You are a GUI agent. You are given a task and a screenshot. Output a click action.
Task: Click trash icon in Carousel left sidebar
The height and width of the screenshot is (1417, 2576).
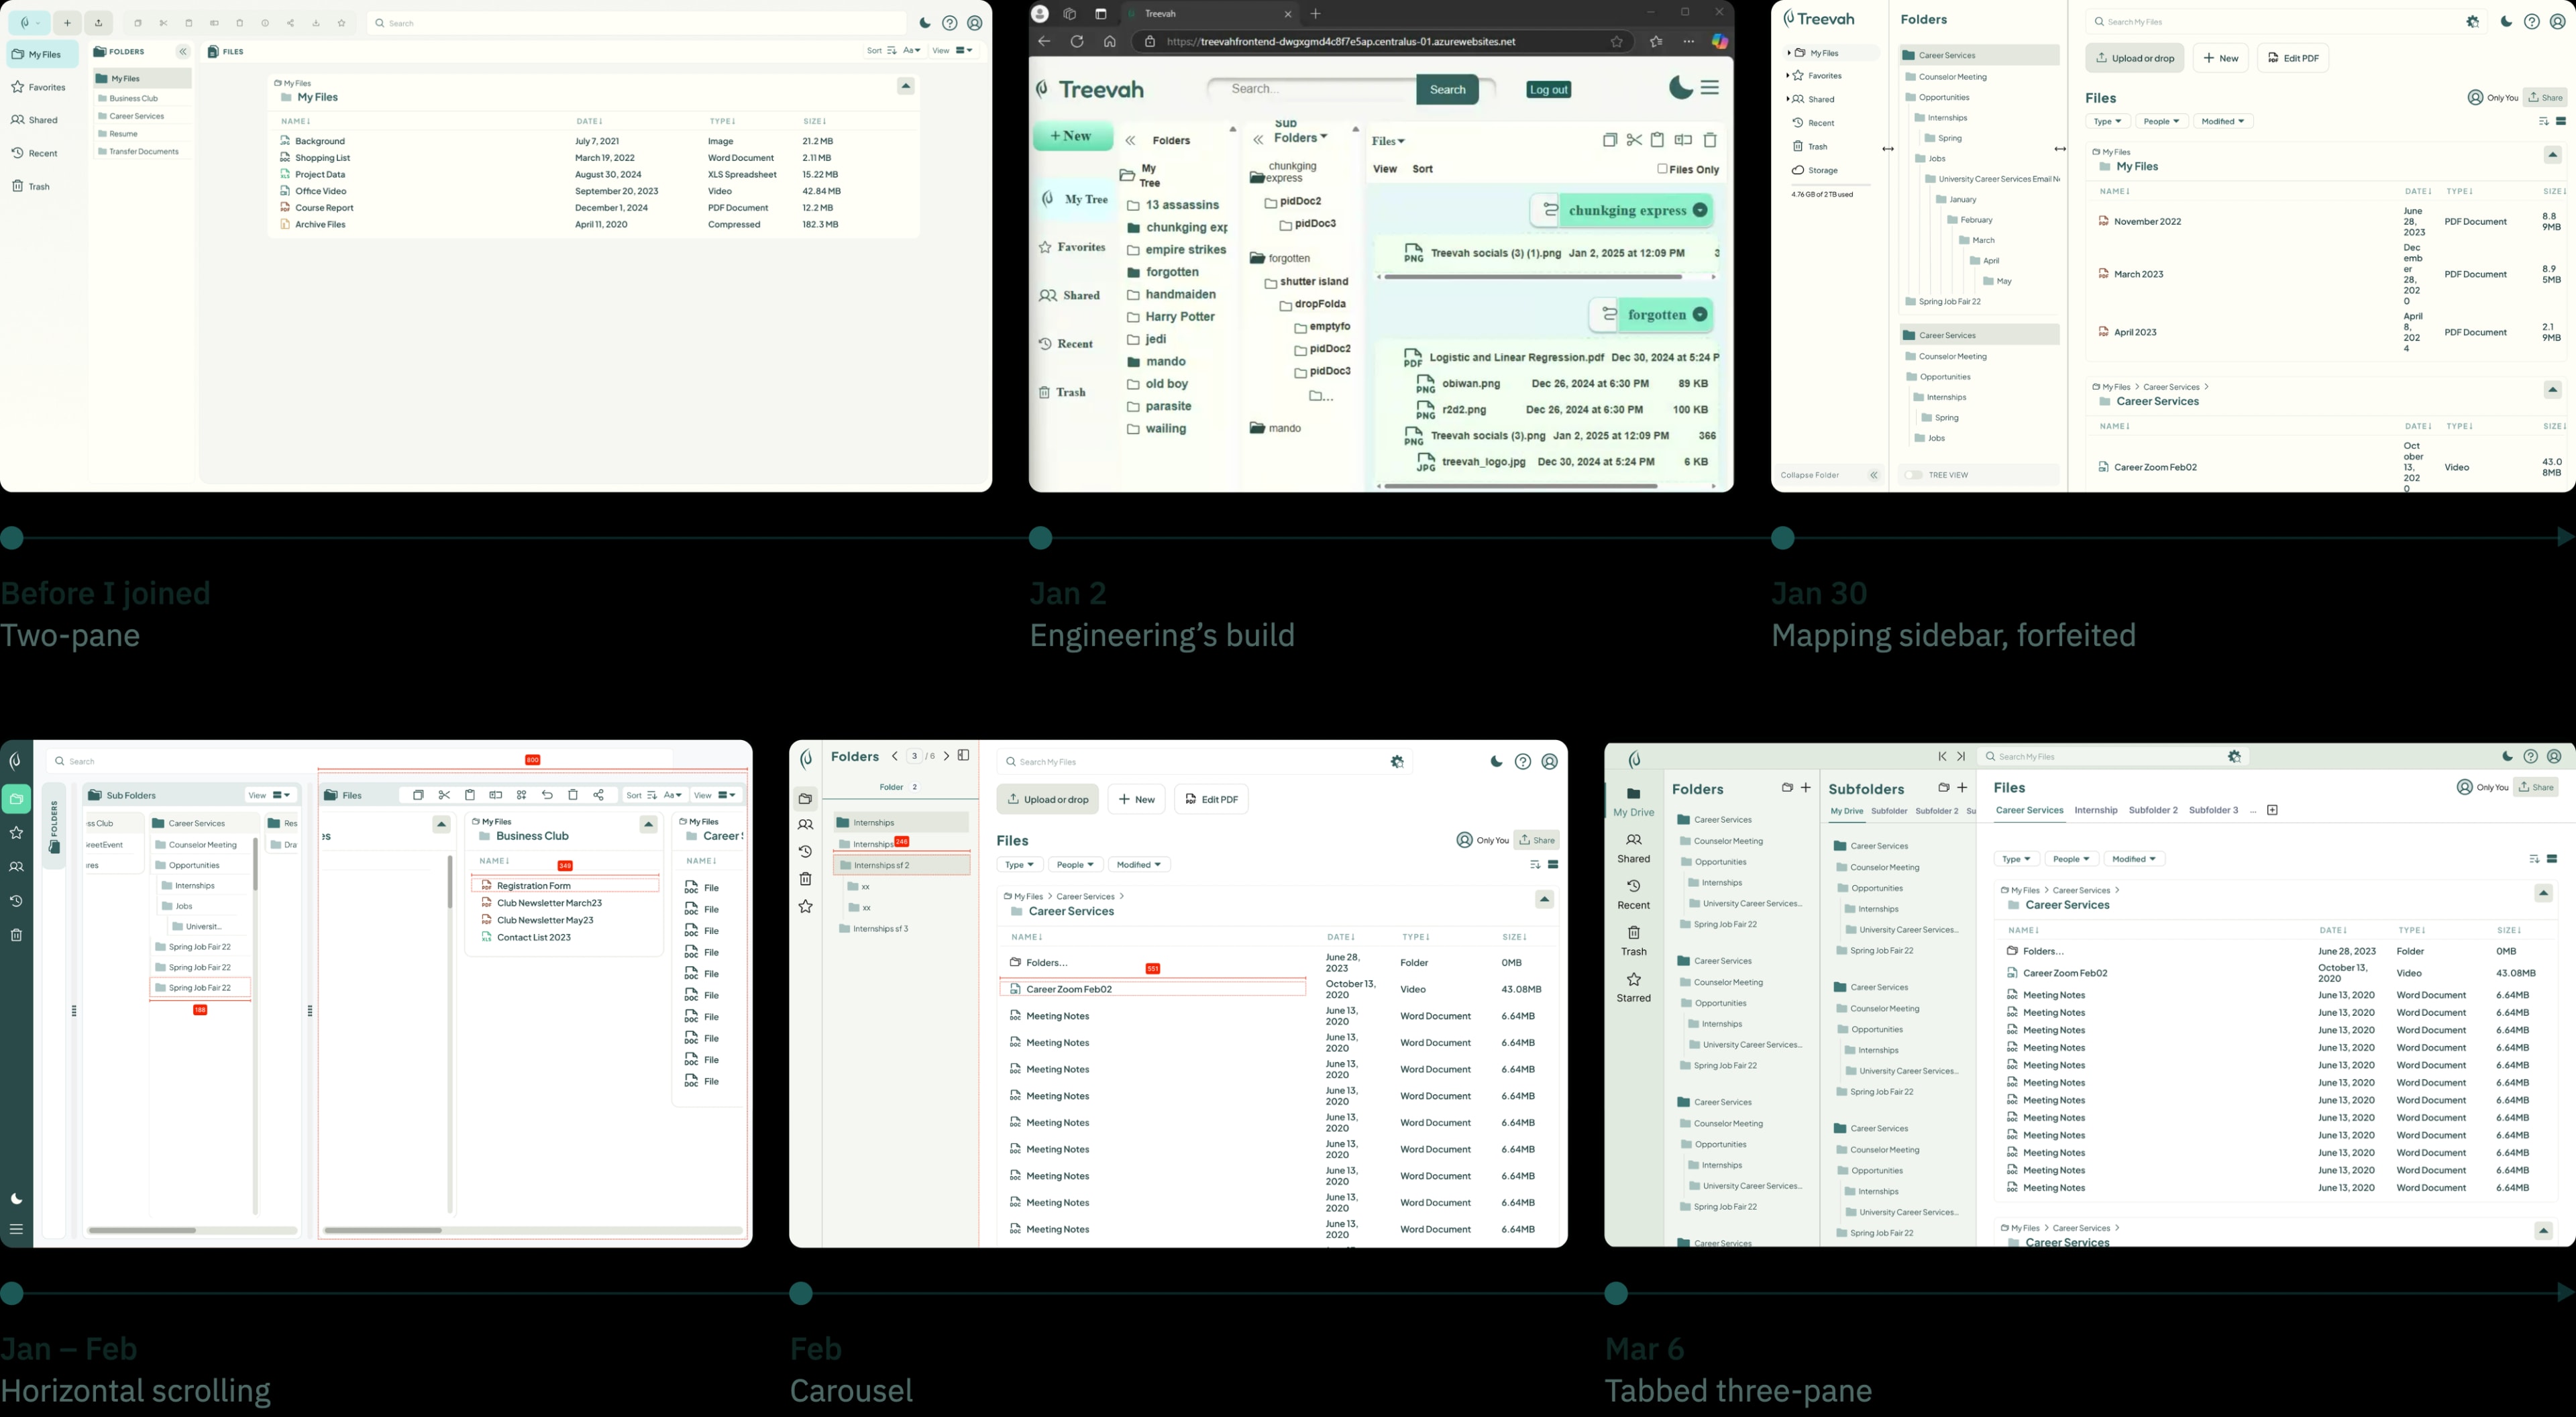[805, 879]
